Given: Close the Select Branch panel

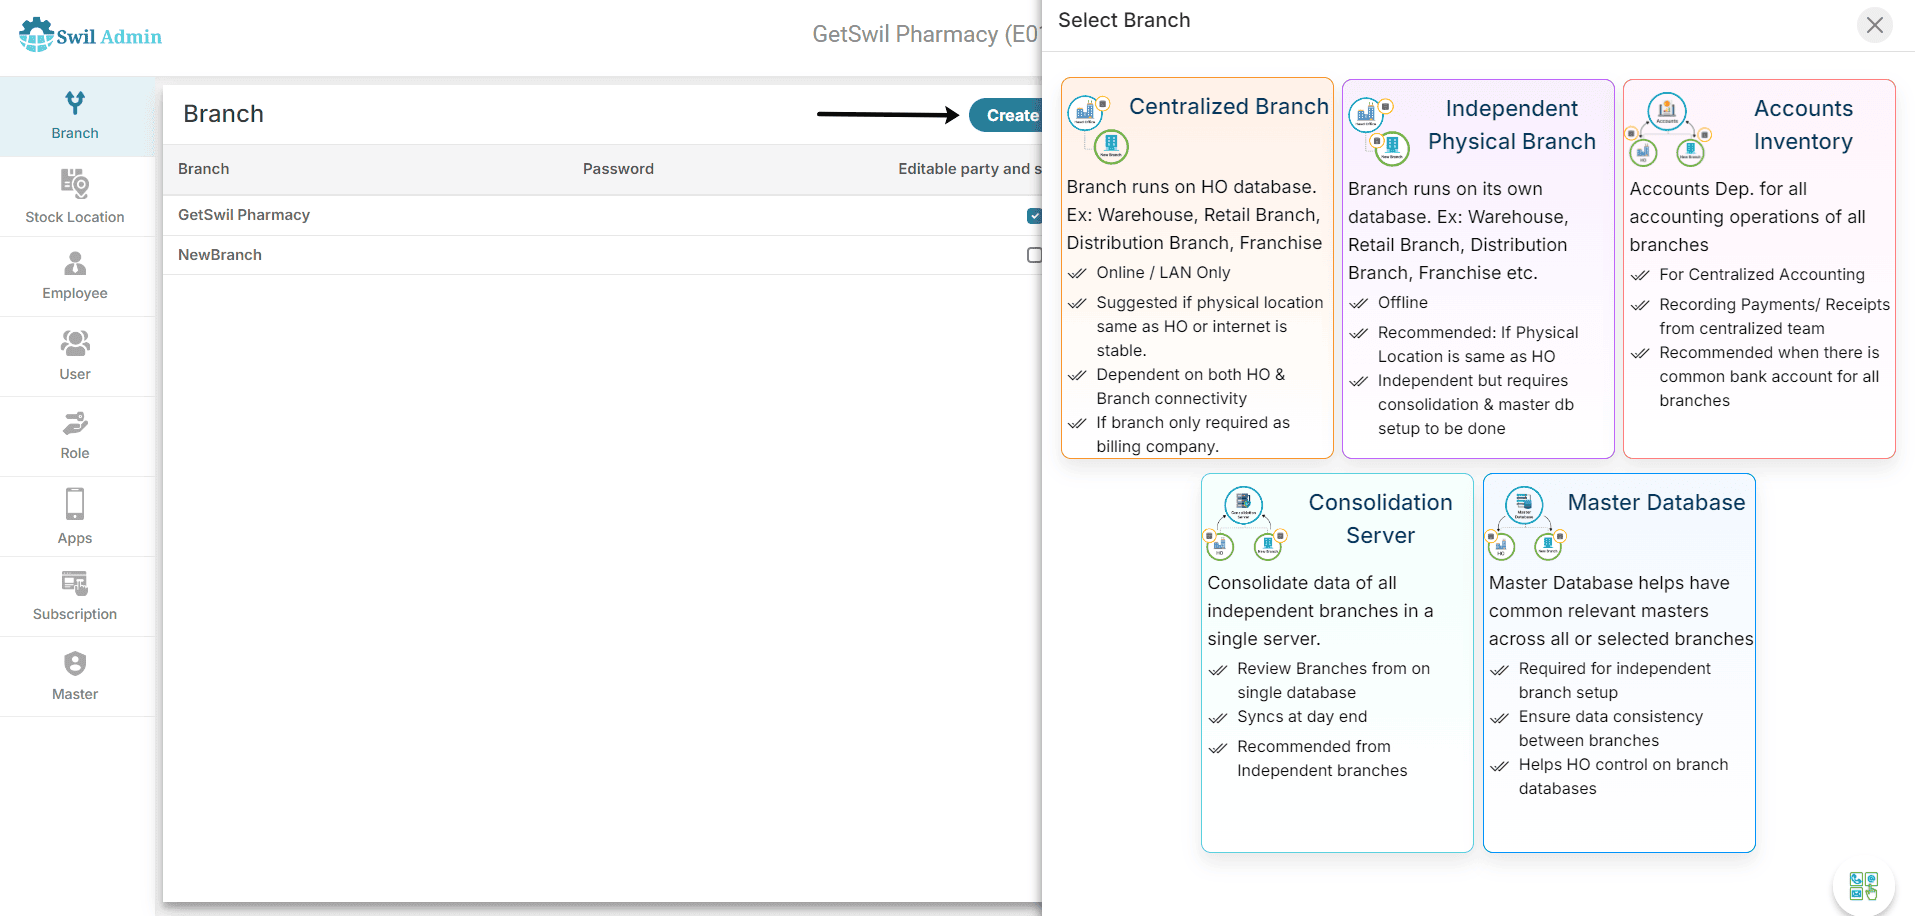Looking at the screenshot, I should click(1875, 25).
